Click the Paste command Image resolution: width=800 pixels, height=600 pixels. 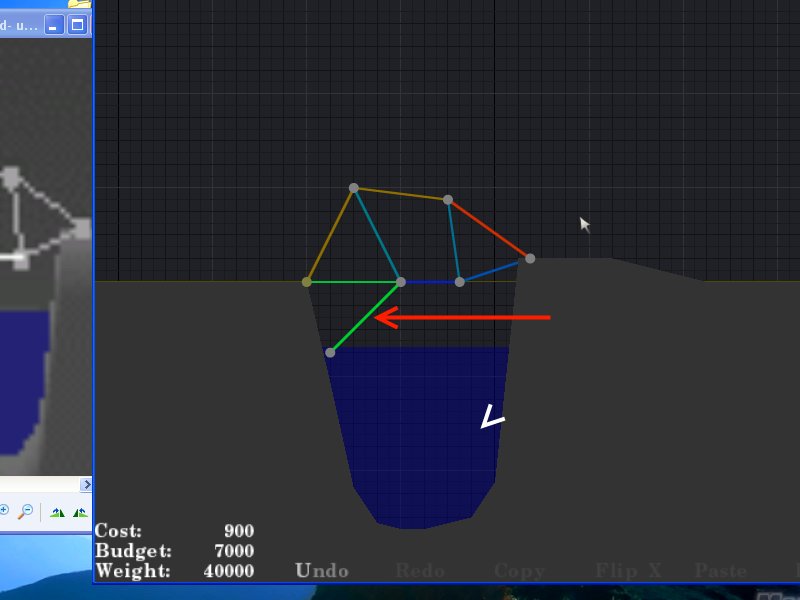coord(721,571)
